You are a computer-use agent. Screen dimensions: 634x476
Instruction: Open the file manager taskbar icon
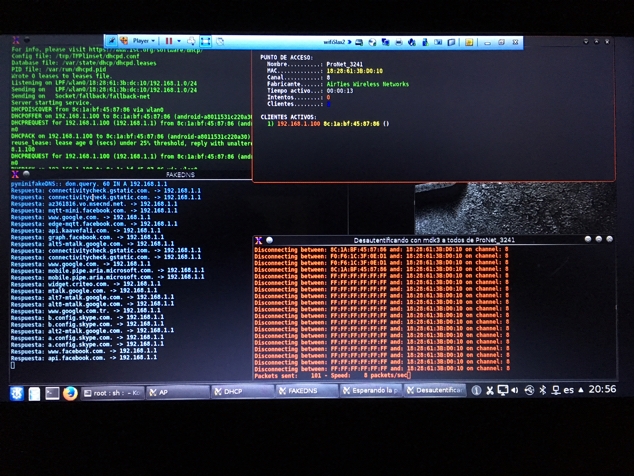[x=35, y=393]
